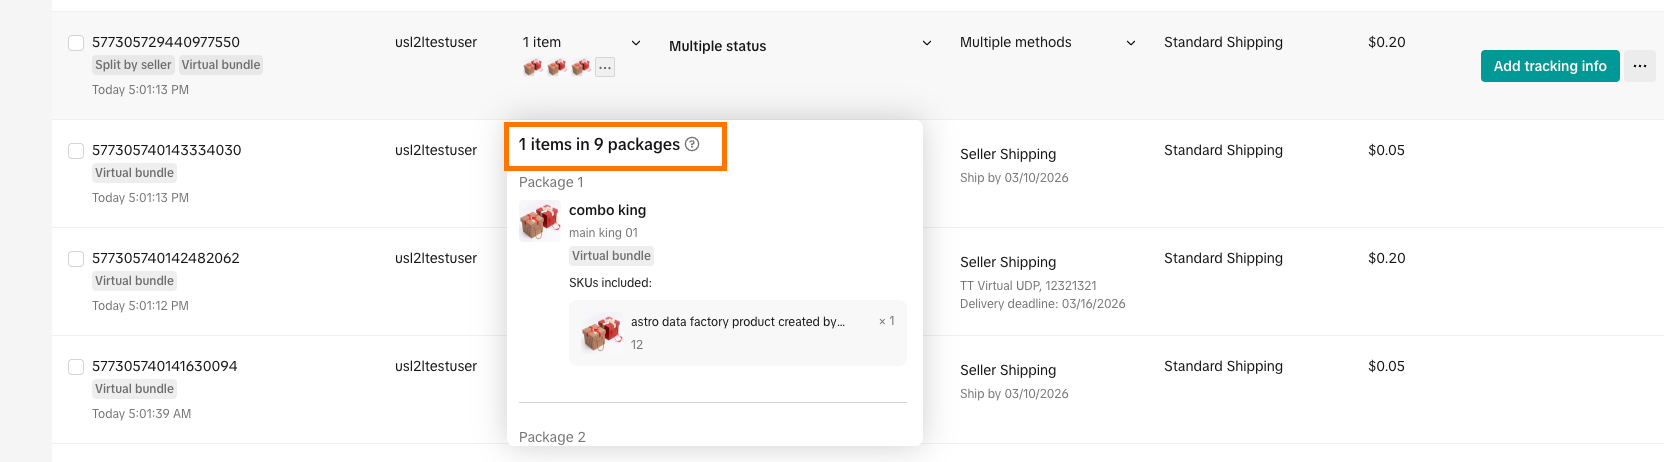Click the third gift box product thumbnail
Image resolution: width=1664 pixels, height=462 pixels.
pos(581,67)
